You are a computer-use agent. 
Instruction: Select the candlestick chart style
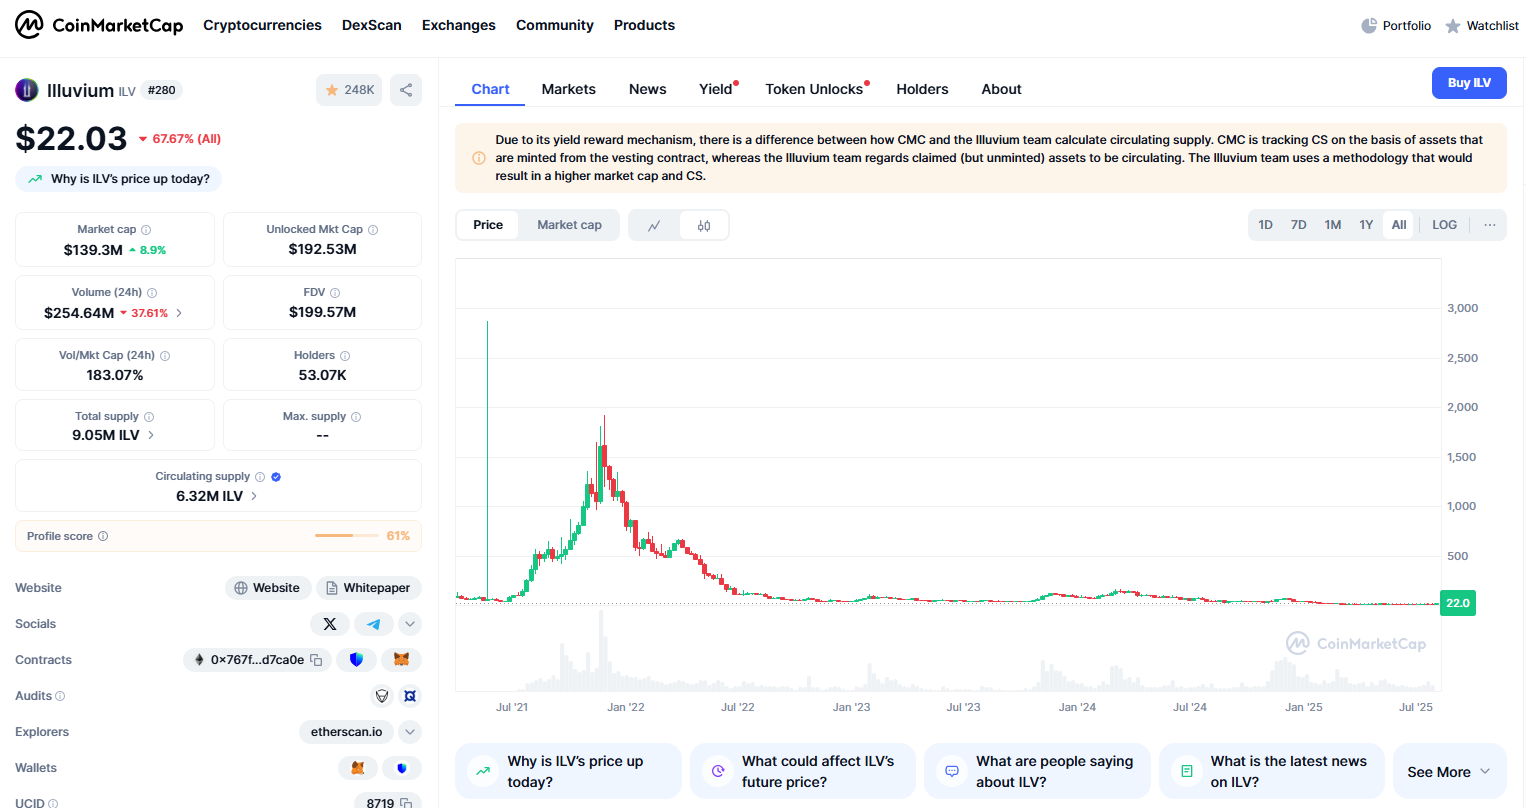click(704, 226)
